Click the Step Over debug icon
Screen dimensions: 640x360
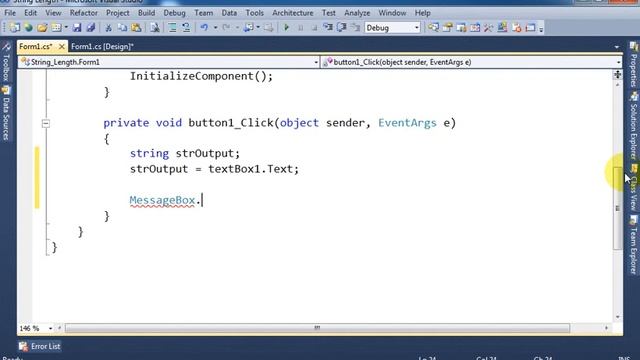point(342,28)
